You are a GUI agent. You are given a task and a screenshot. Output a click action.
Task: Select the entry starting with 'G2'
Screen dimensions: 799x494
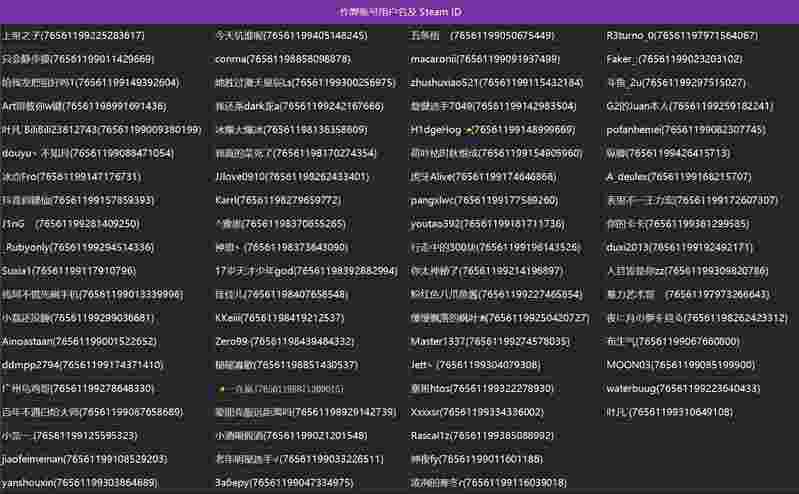click(689, 107)
